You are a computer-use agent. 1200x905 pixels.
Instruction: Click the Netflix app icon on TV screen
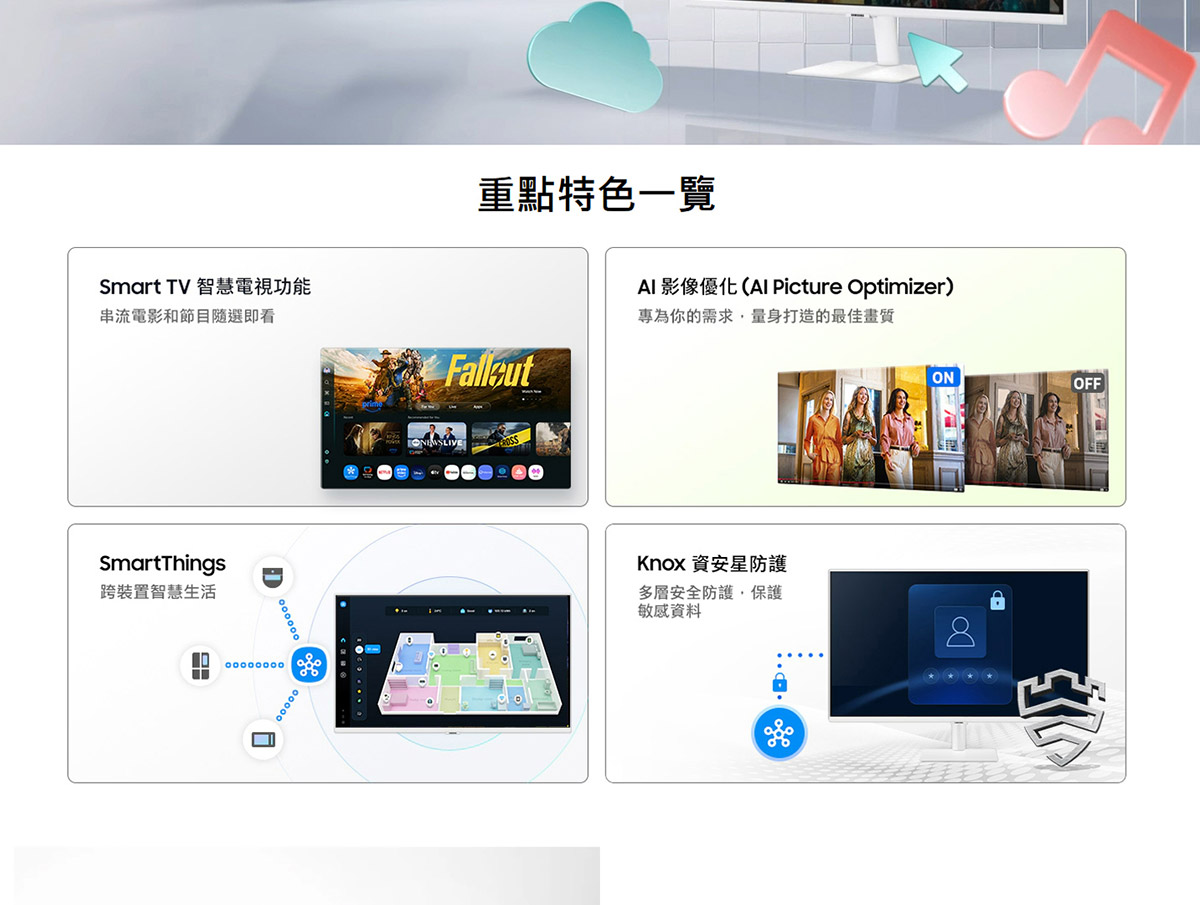pos(383,473)
